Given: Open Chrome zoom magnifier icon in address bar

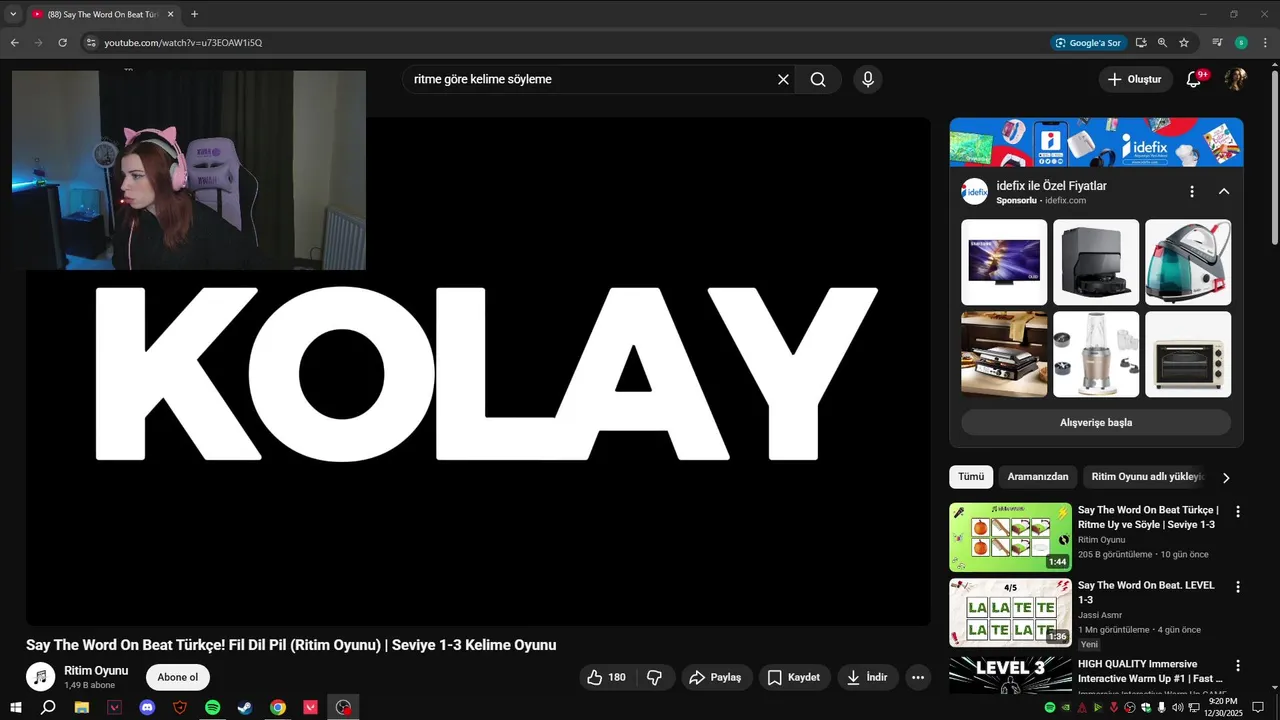Looking at the screenshot, I should pyautogui.click(x=1162, y=43).
